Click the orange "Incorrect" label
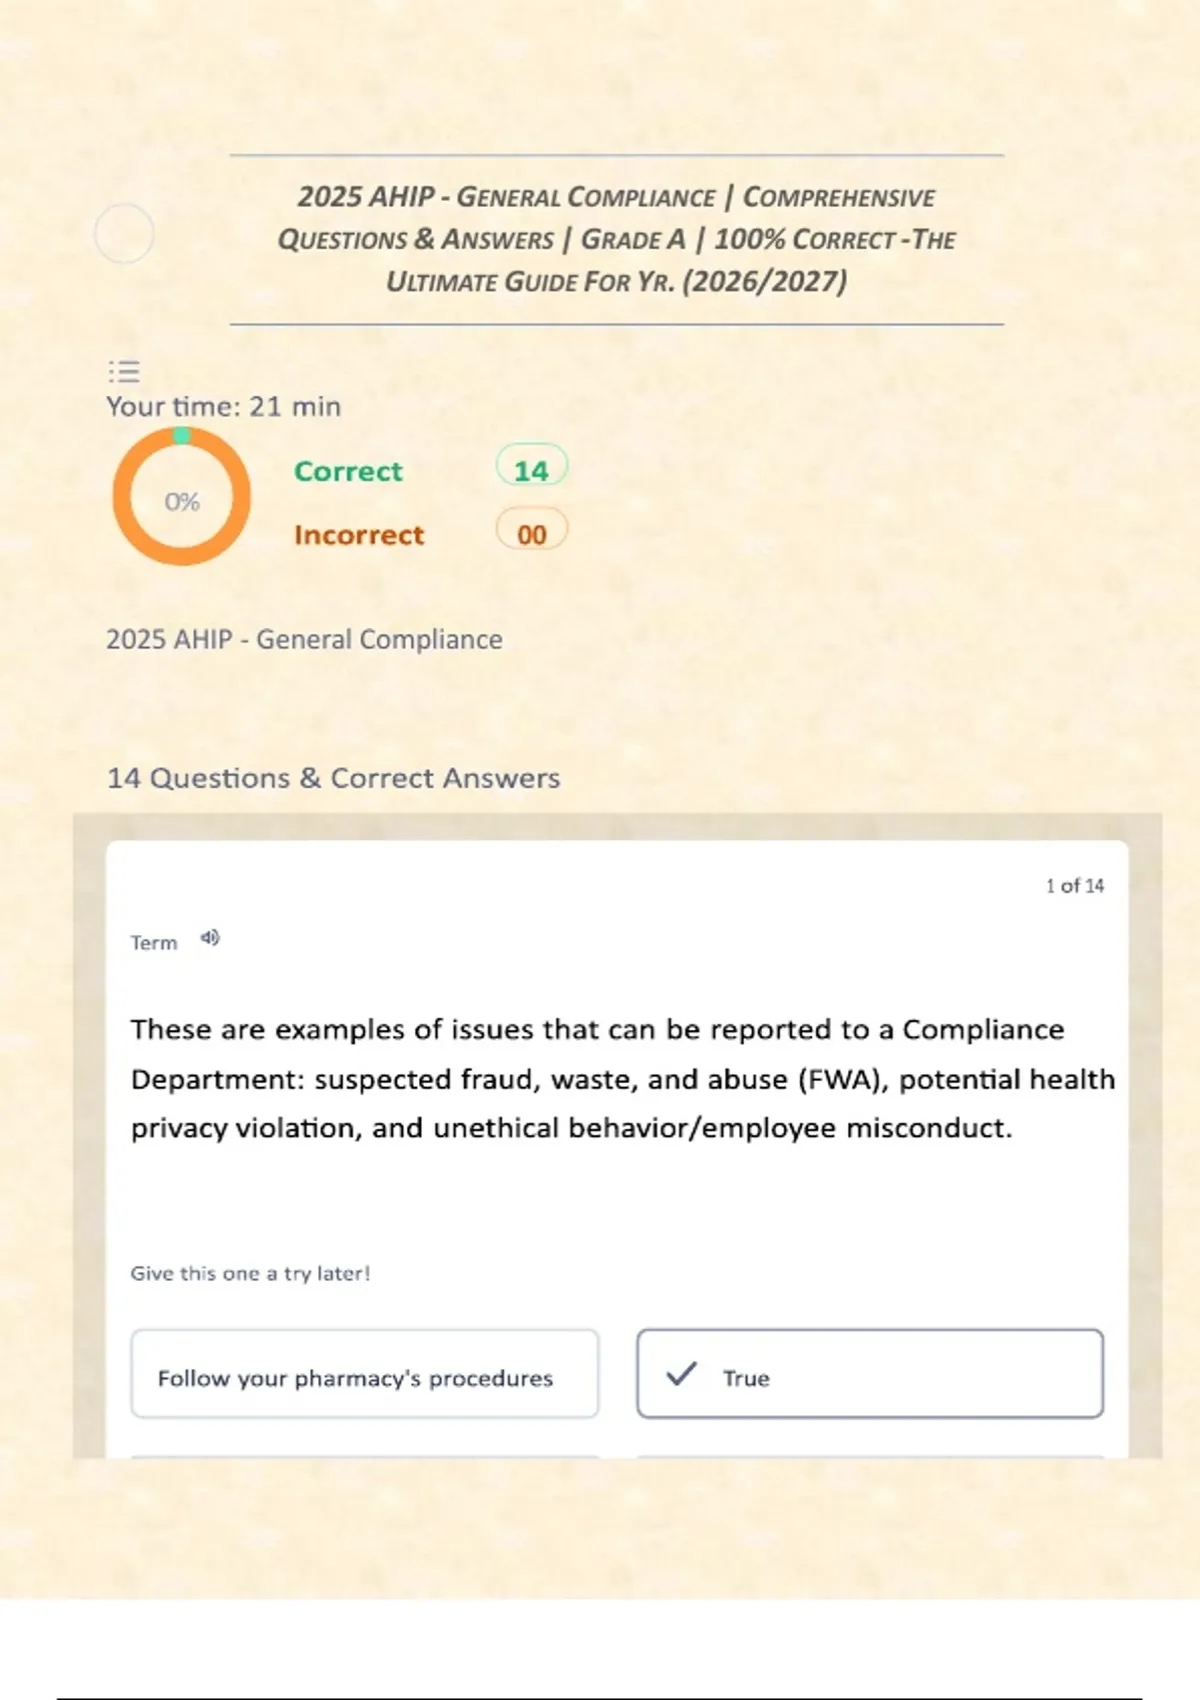This screenshot has width=1200, height=1700. 359,535
